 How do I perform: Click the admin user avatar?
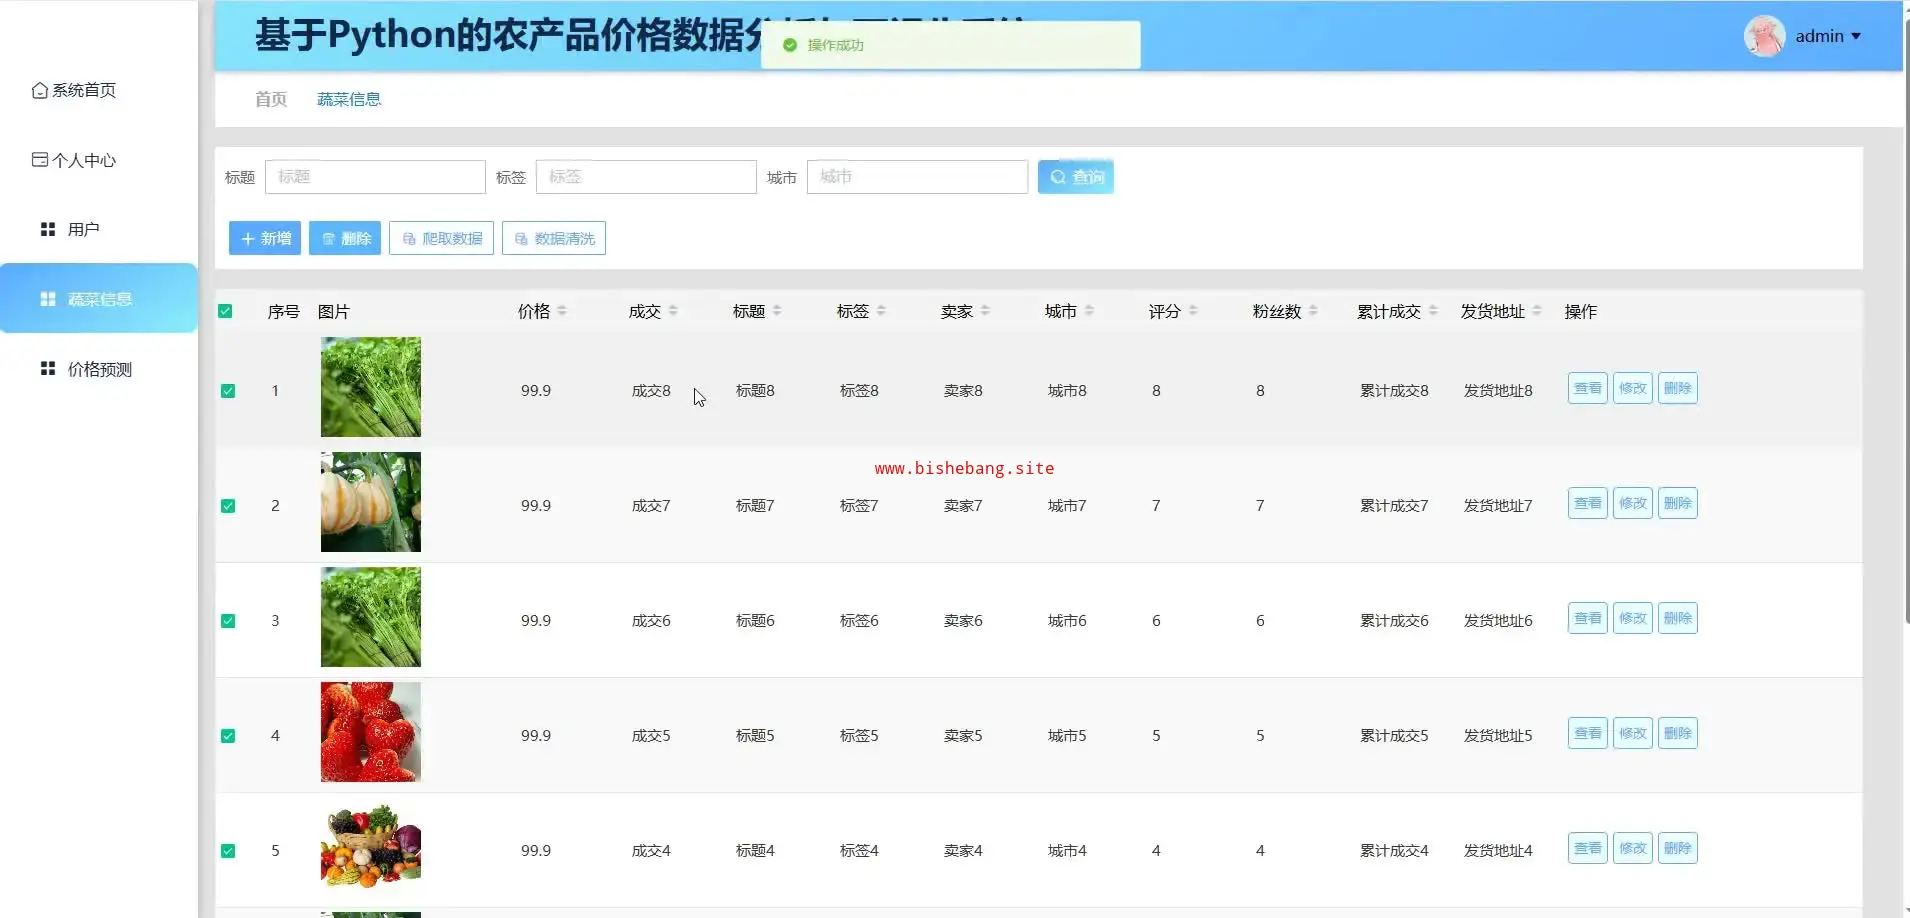(x=1764, y=36)
